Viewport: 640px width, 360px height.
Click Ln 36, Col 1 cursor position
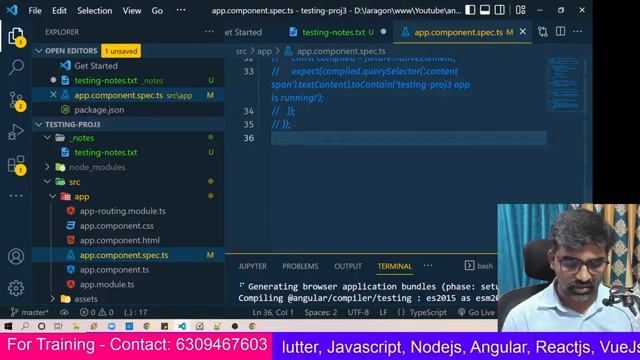[x=273, y=313]
